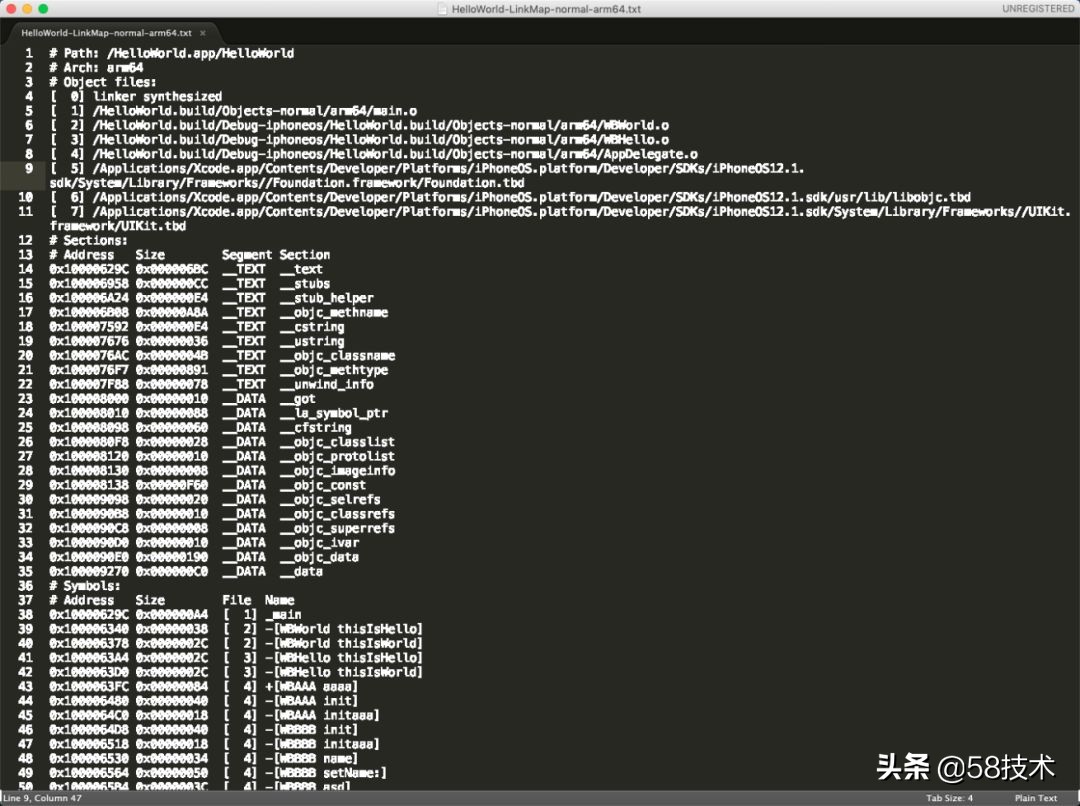
Task: Click the WBWorld.o object file path
Action: [381, 125]
